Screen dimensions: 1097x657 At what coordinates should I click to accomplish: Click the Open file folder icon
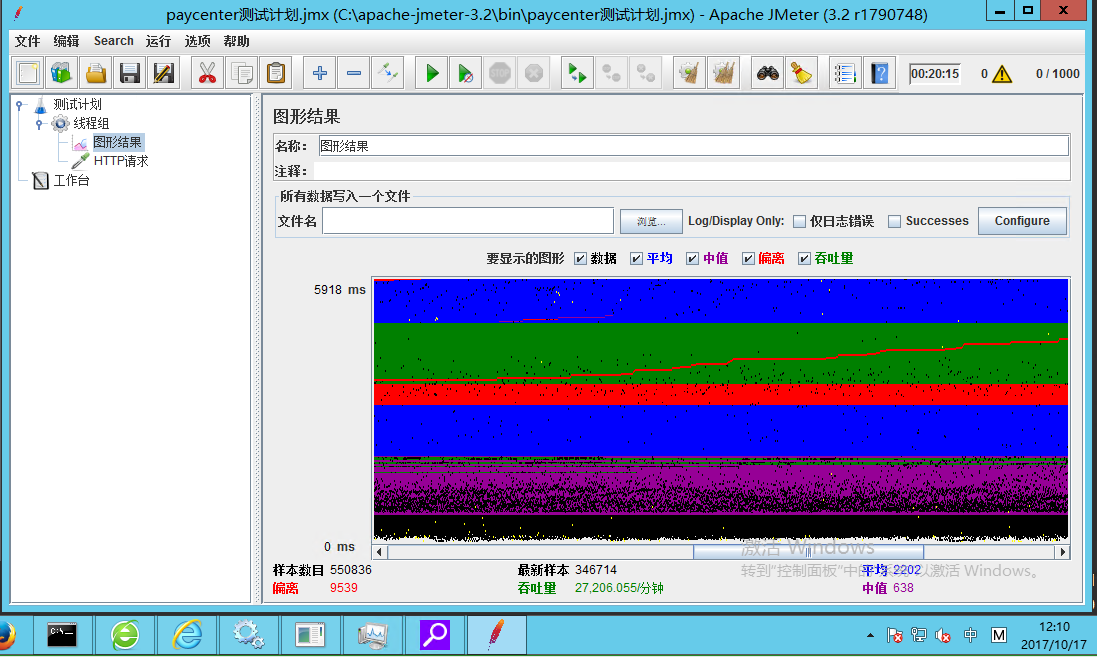(x=96, y=73)
